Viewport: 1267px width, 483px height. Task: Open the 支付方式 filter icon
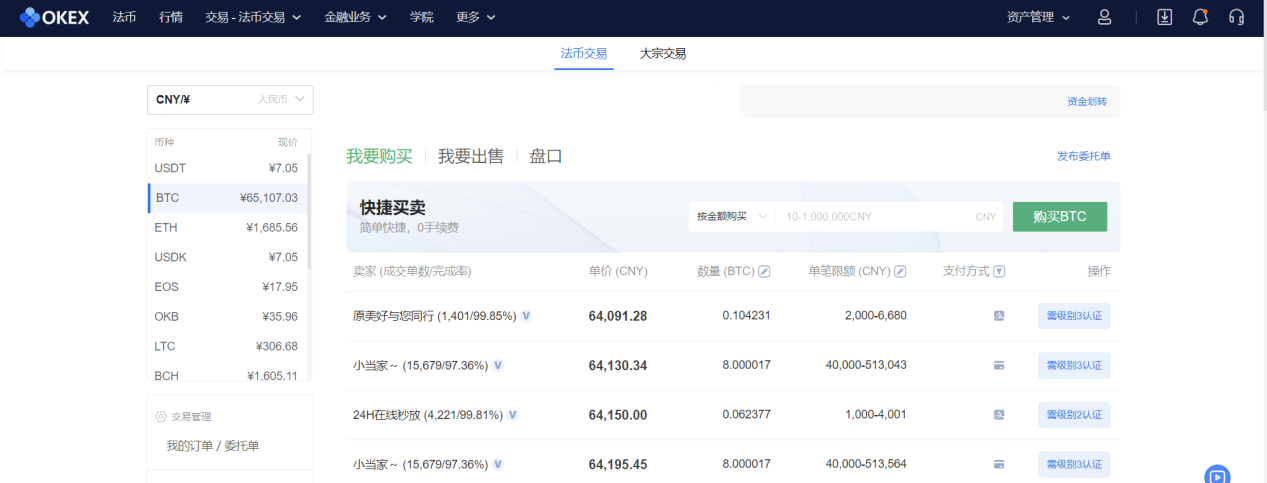pyautogui.click(x=999, y=271)
